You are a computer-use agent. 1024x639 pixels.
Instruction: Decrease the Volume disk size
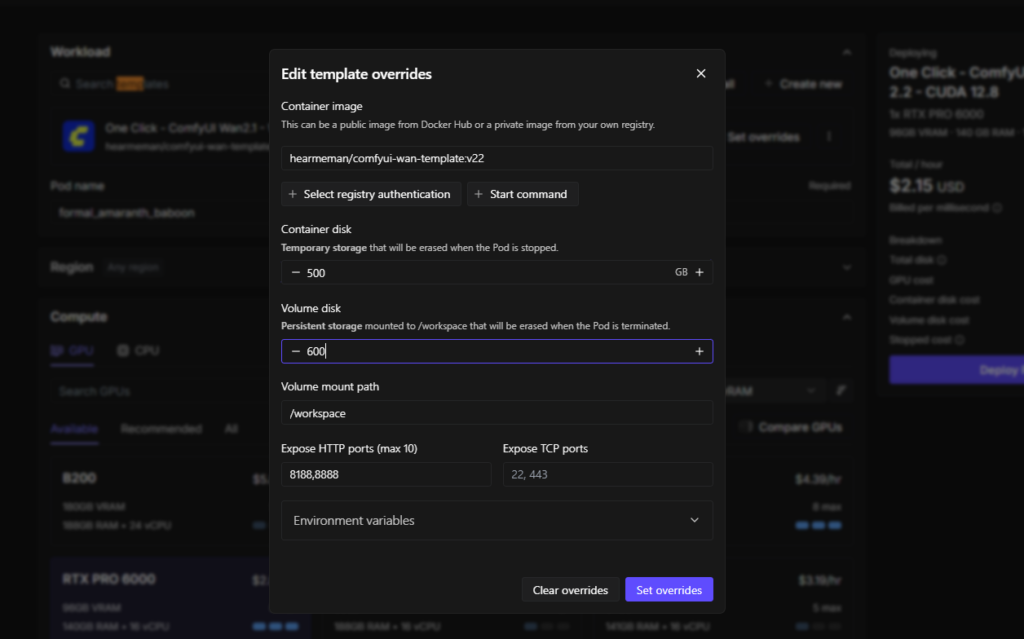click(x=296, y=352)
